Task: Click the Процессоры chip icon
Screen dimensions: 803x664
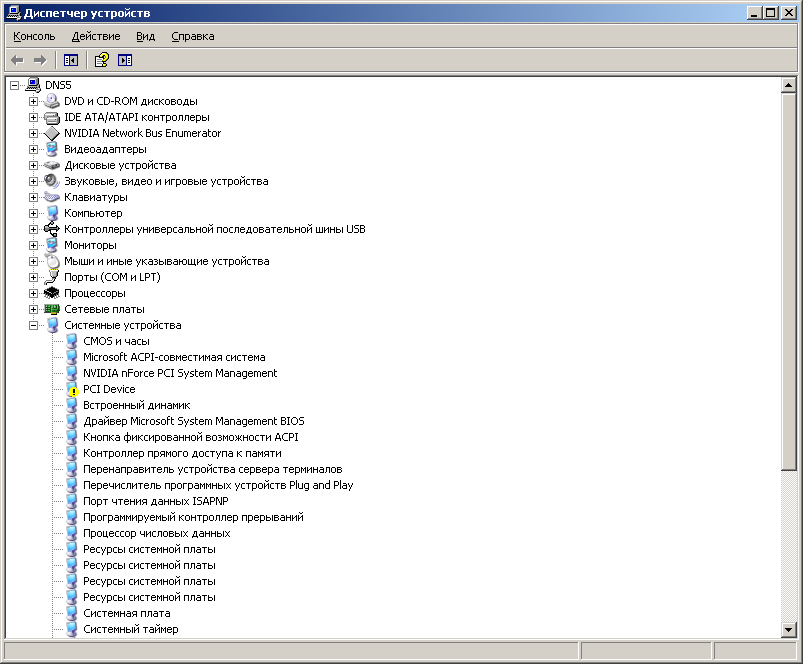Action: (x=52, y=293)
